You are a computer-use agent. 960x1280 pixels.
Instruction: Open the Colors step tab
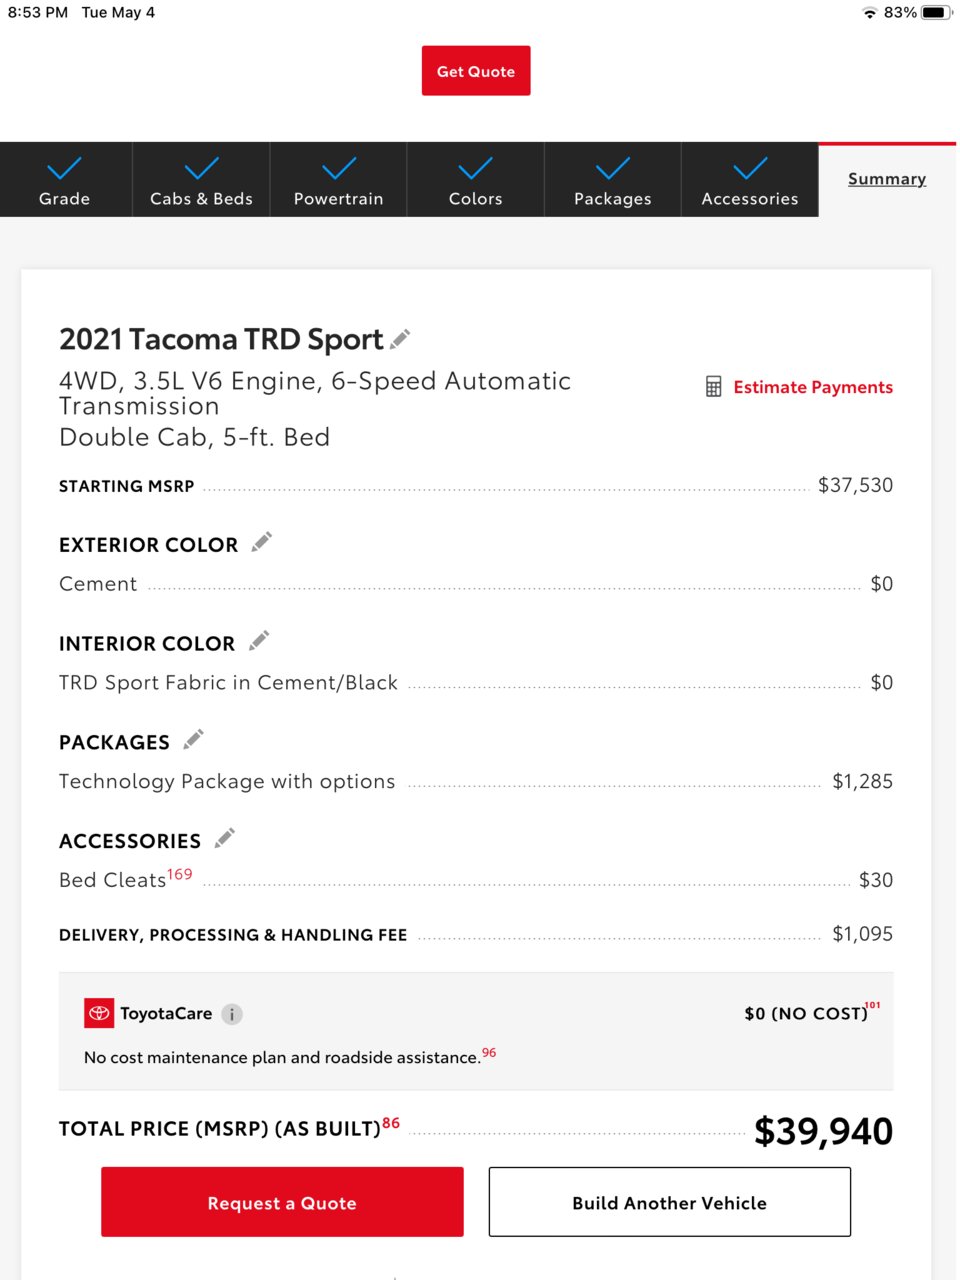[x=475, y=180]
